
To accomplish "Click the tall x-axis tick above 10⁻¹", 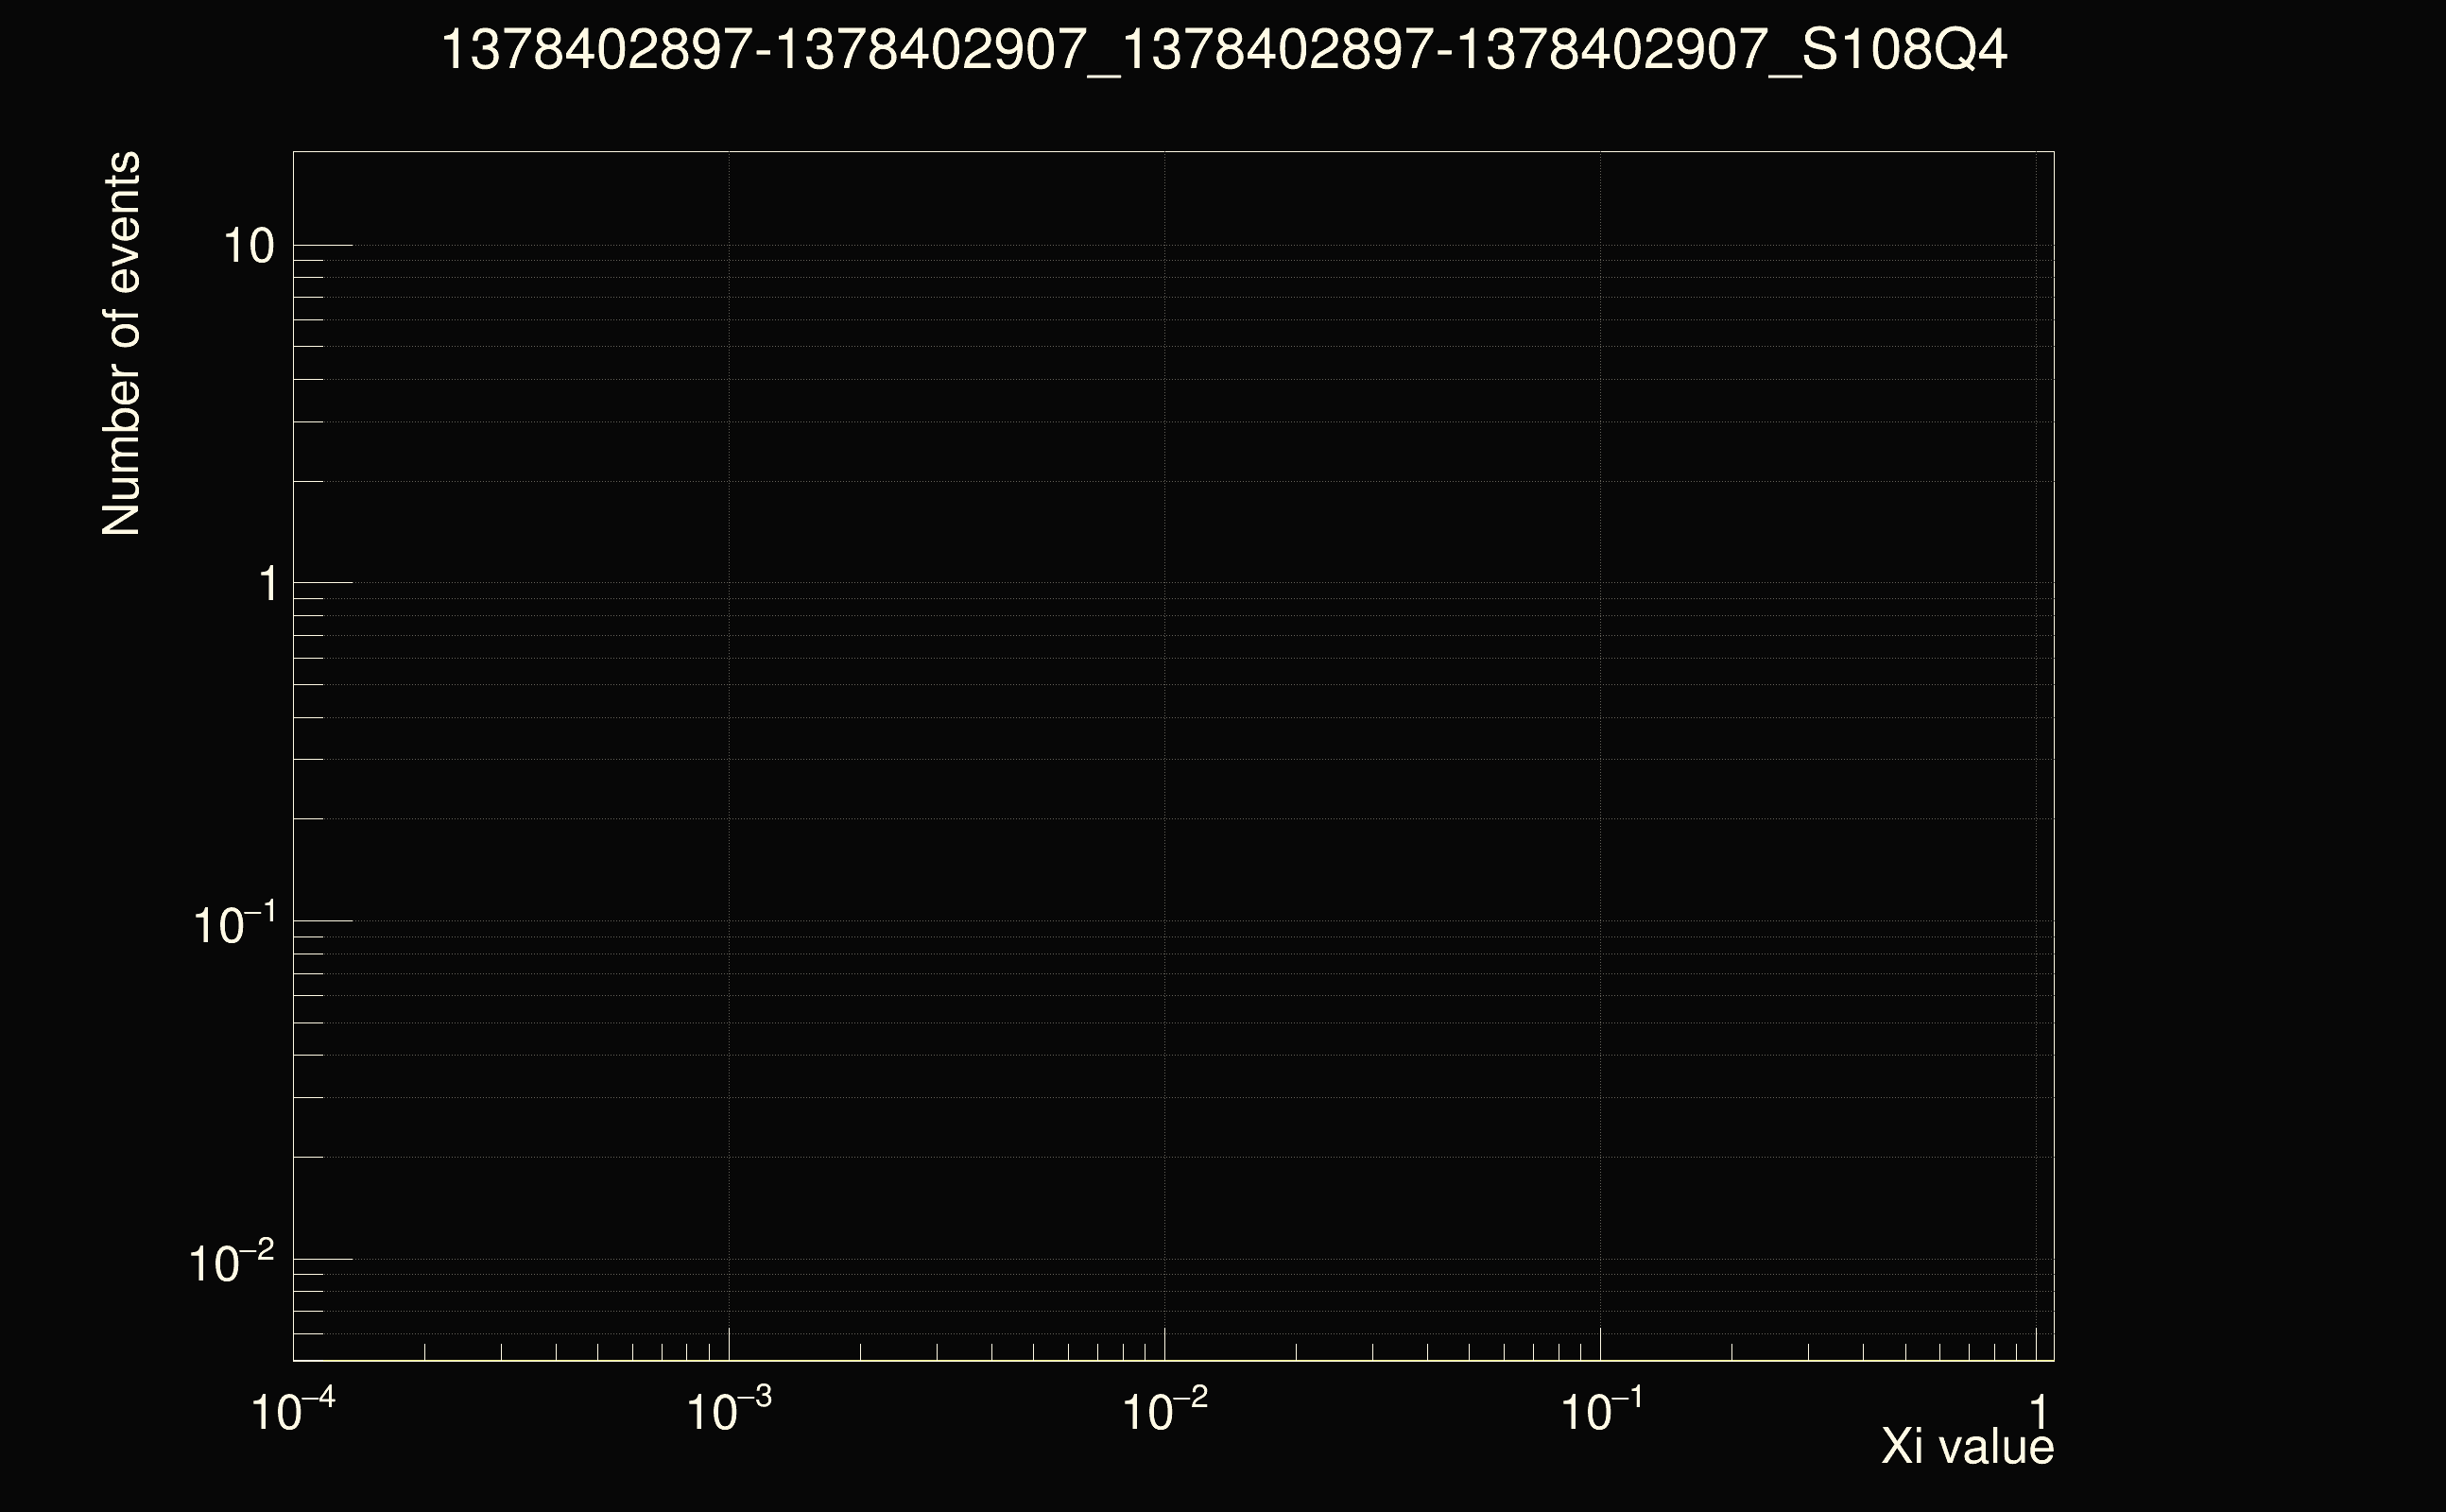I will click(1601, 1344).
